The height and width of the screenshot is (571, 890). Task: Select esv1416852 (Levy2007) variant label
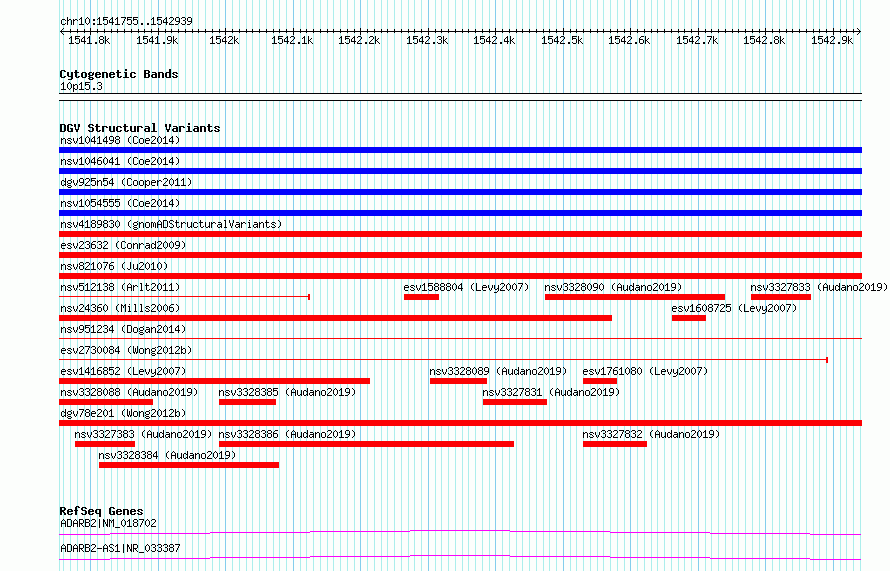tap(123, 371)
